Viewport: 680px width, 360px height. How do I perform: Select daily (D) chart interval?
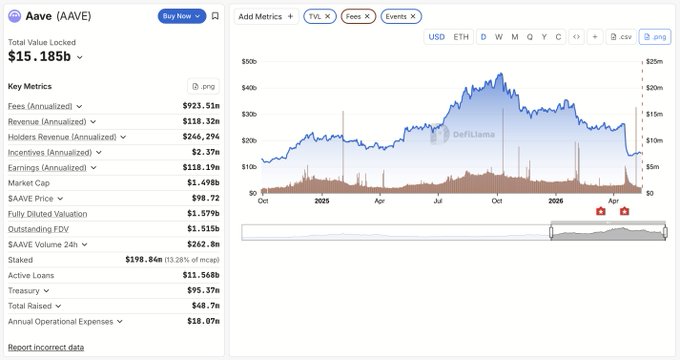click(484, 37)
